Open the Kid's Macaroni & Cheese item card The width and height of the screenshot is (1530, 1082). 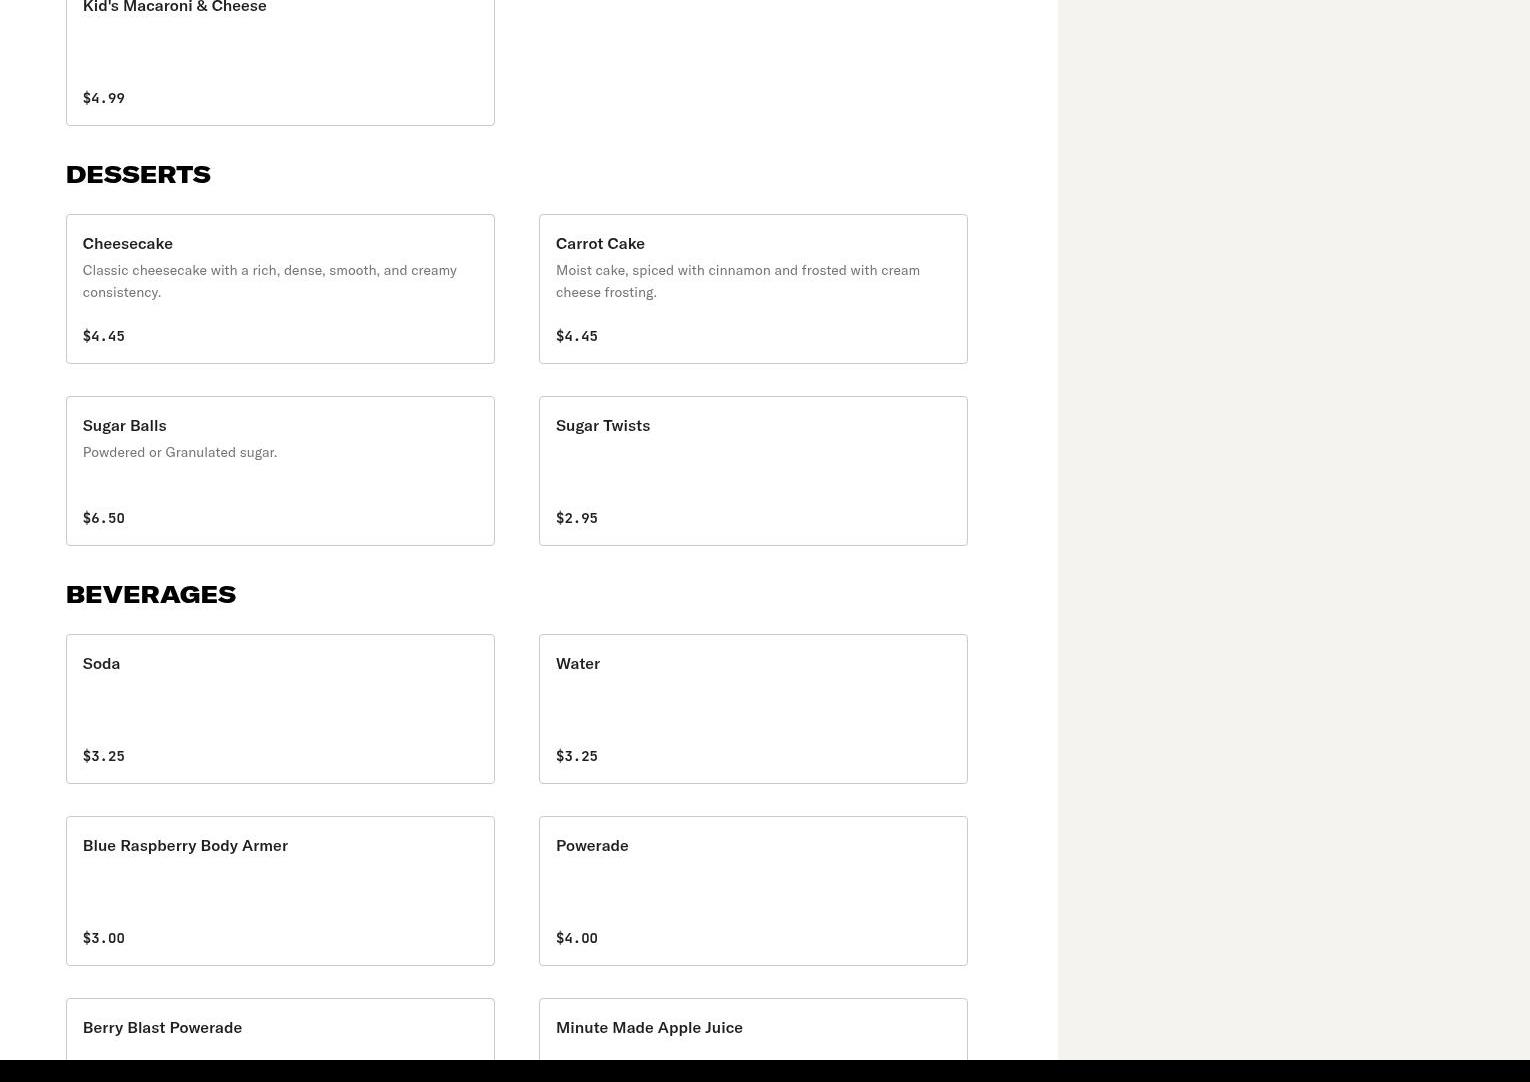click(x=280, y=62)
